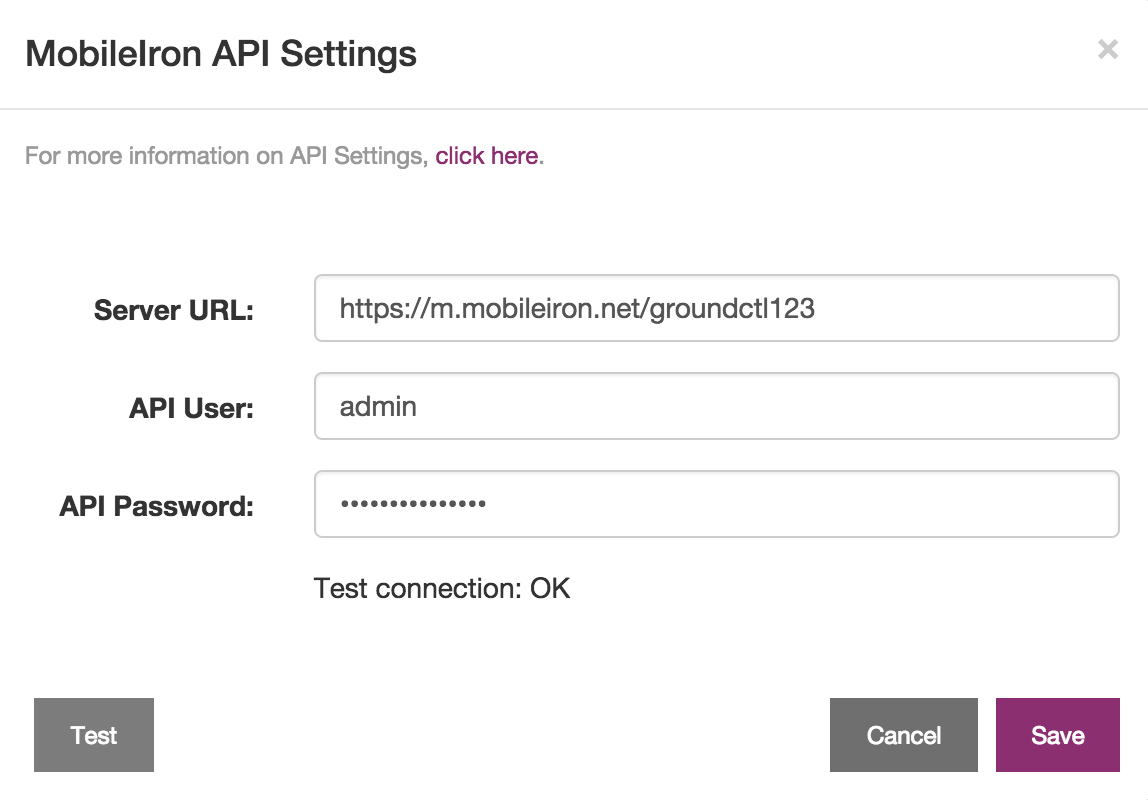Image resolution: width=1148 pixels, height=800 pixels.
Task: Cancel the API settings changes
Action: (903, 735)
